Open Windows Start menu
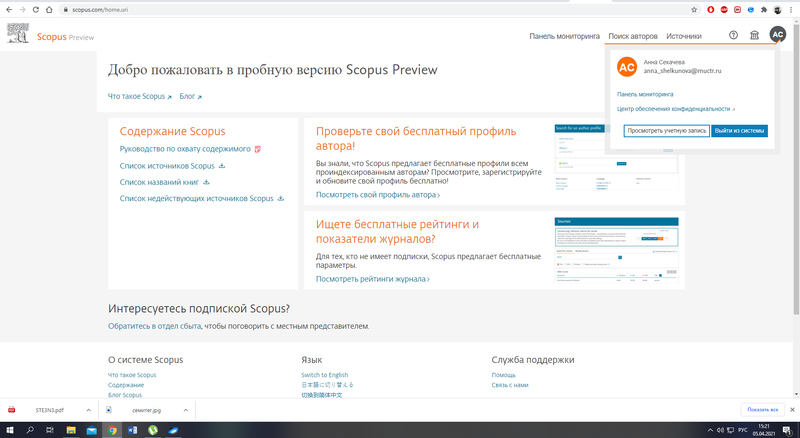800x438 pixels. [8, 430]
